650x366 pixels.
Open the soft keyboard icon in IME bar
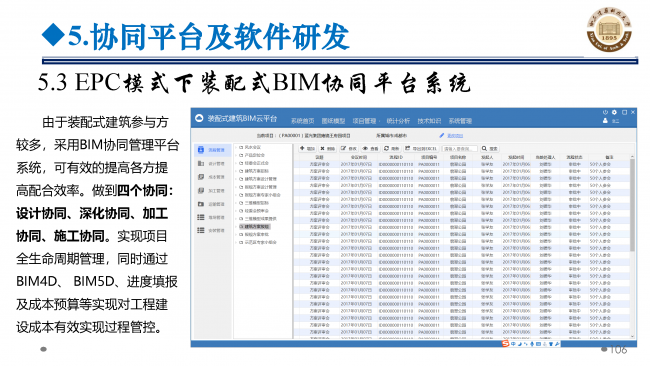pos(538,344)
